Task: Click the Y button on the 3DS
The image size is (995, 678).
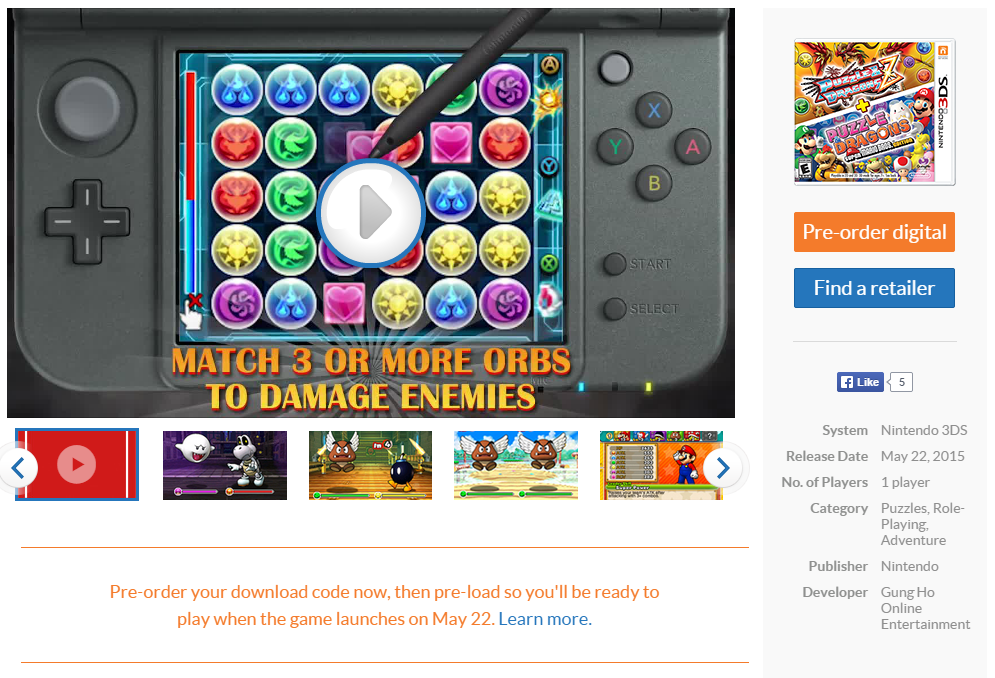Action: coord(615,147)
